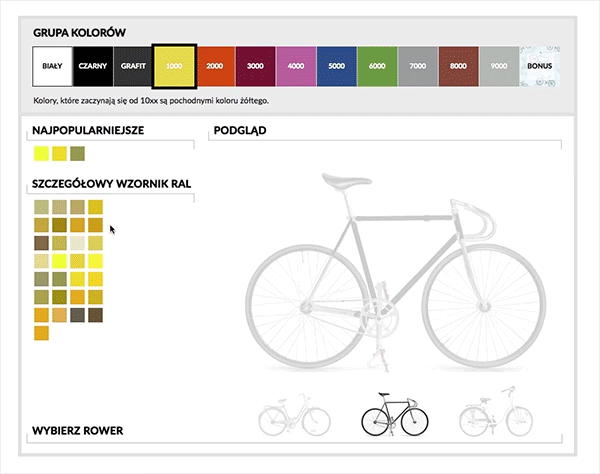Screen dimensions: 600x474
Task: Choose the green 6000 color group
Action: pyautogui.click(x=377, y=66)
